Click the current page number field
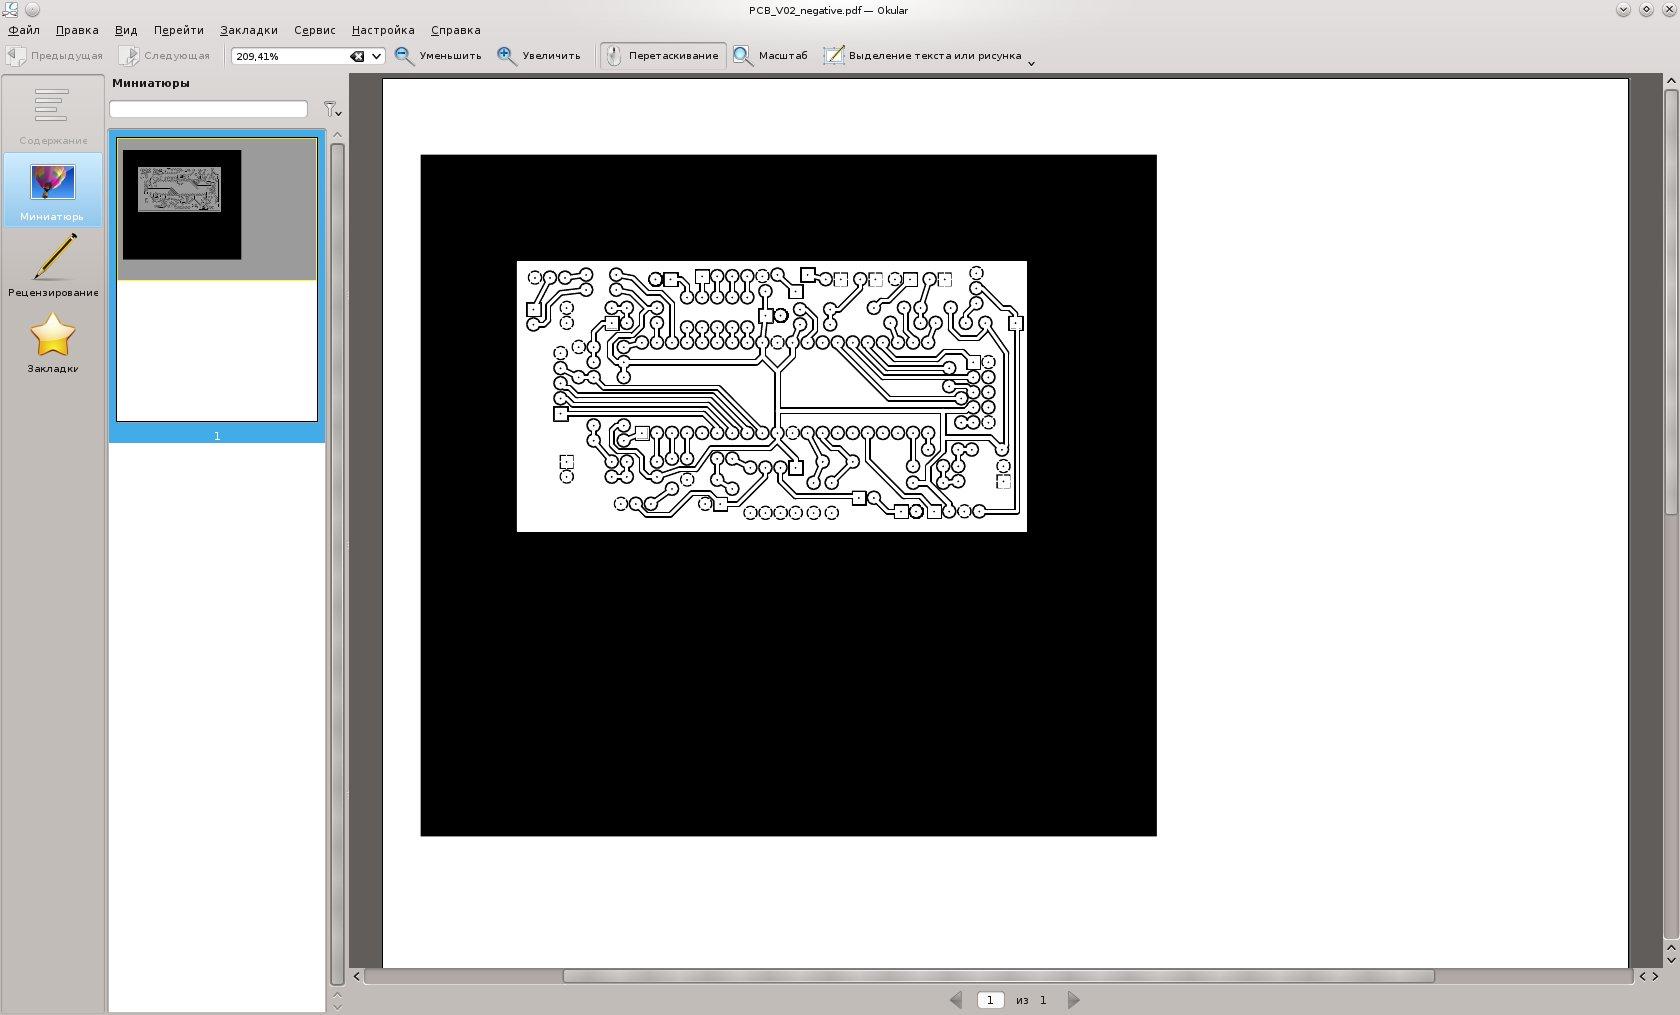This screenshot has width=1680, height=1015. pyautogui.click(x=990, y=1000)
